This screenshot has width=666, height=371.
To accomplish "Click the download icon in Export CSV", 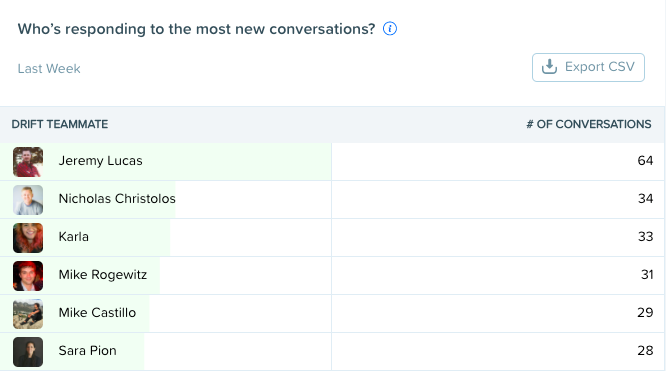I will [x=549, y=67].
